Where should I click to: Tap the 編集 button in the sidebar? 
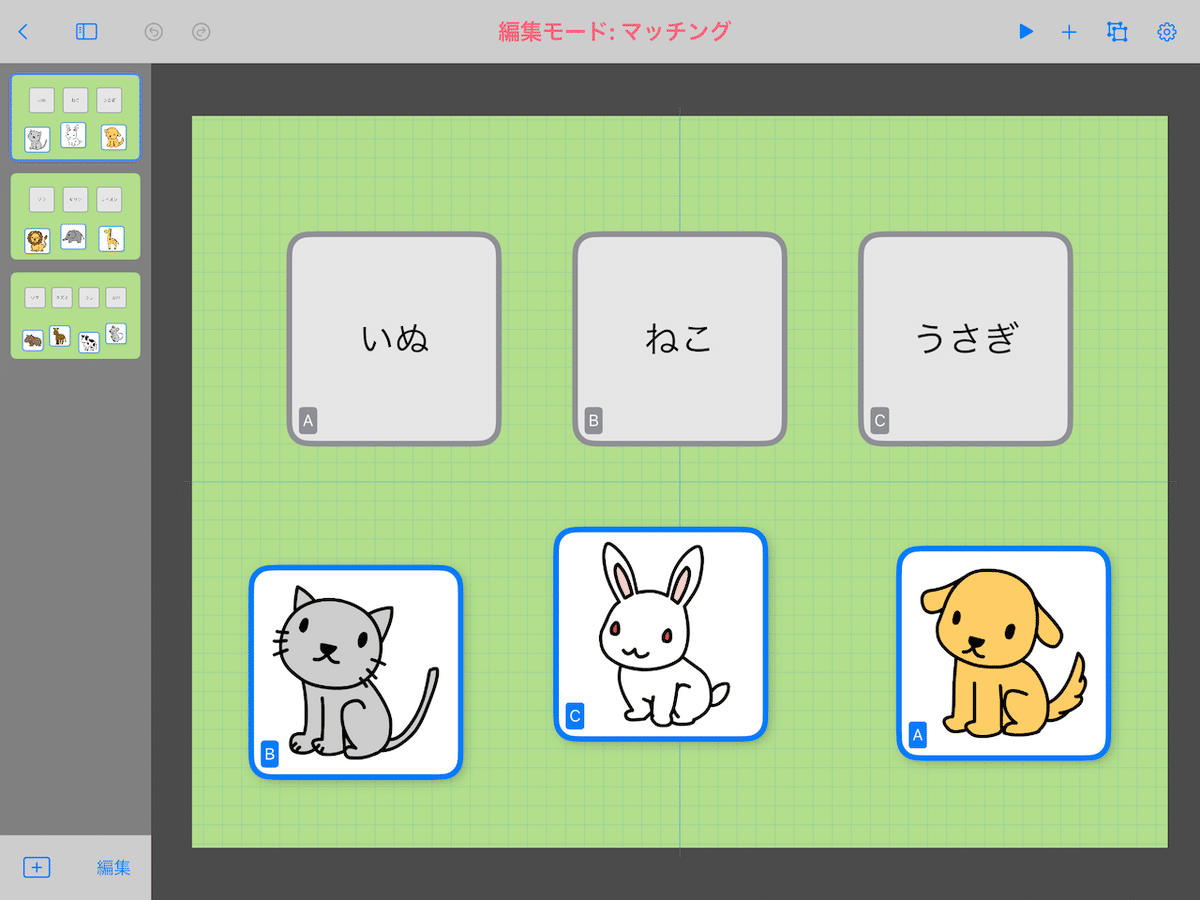click(114, 867)
